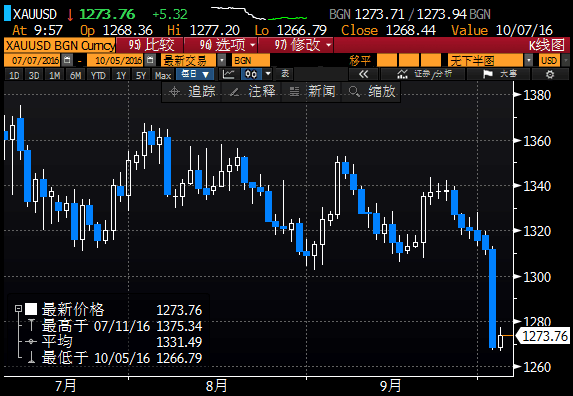573x396 pixels.
Task: Activate the 追踪 crosshair tracking tool
Action: tap(192, 91)
